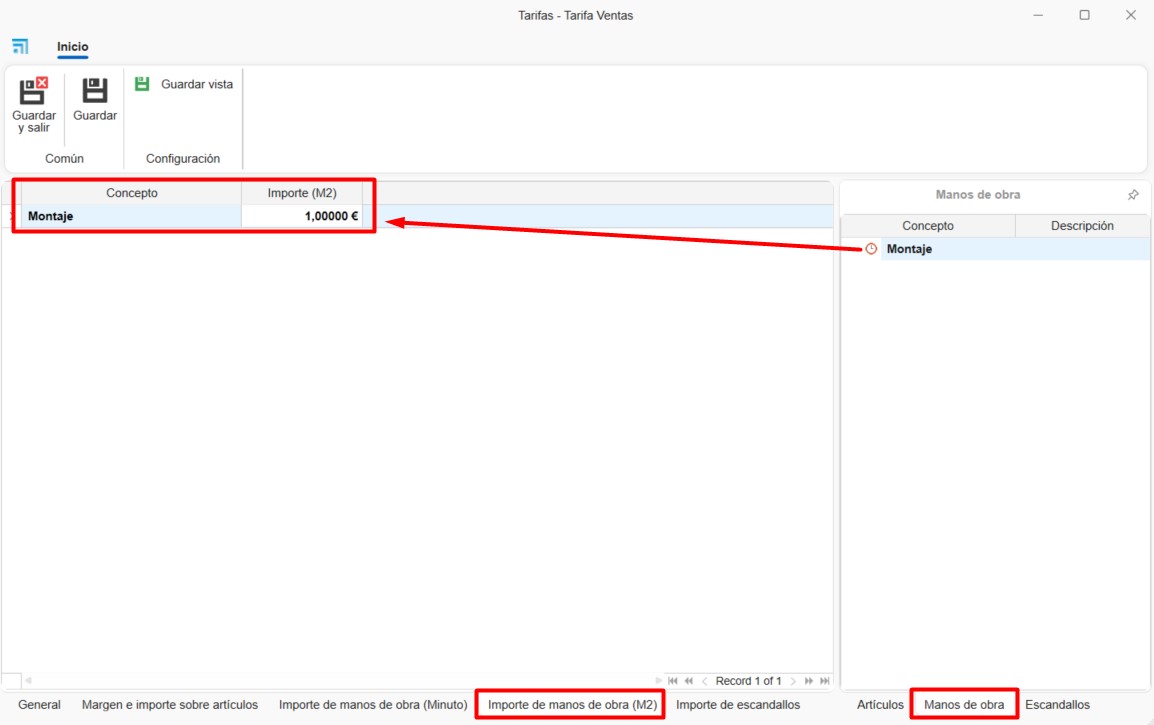The image size is (1154, 725).
Task: Switch to the General tab
Action: click(x=39, y=705)
